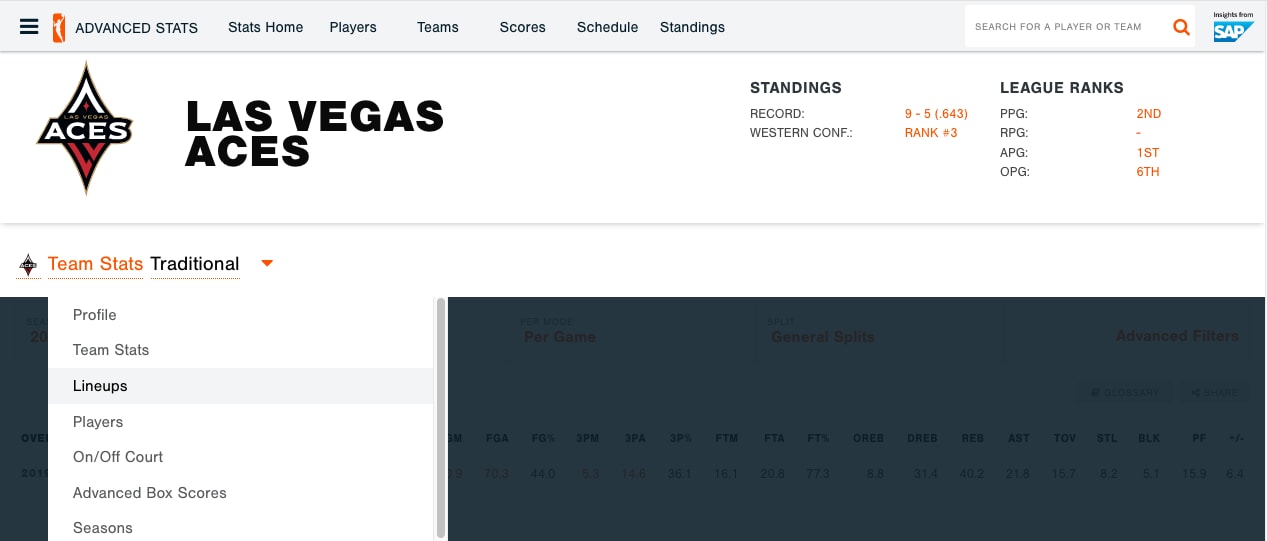Screen dimensions: 1267x541
Task: Click the Traditional stat type selector
Action: [195, 264]
